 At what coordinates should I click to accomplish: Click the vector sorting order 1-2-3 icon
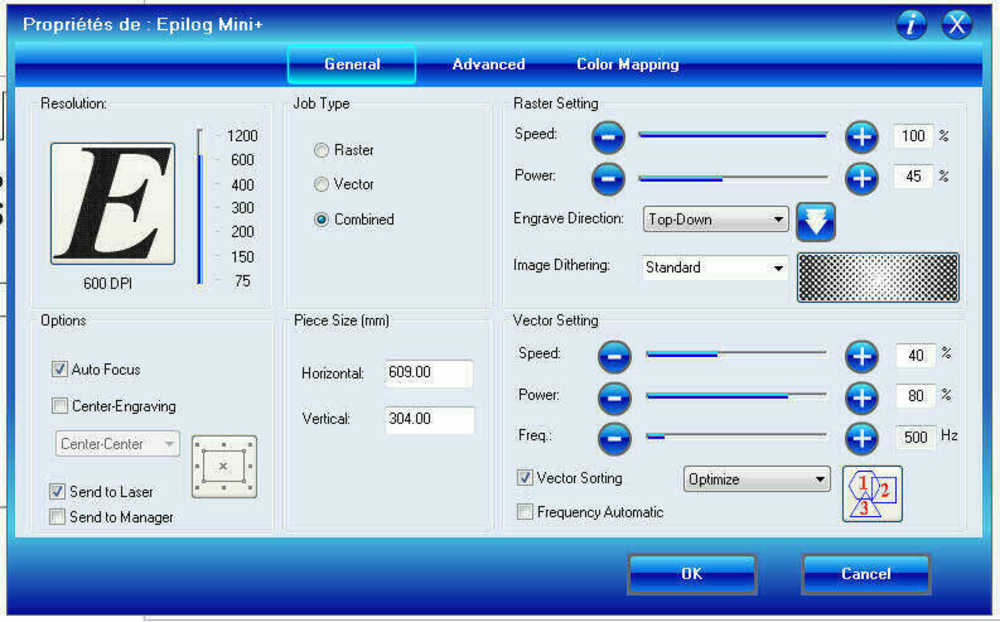coord(872,494)
